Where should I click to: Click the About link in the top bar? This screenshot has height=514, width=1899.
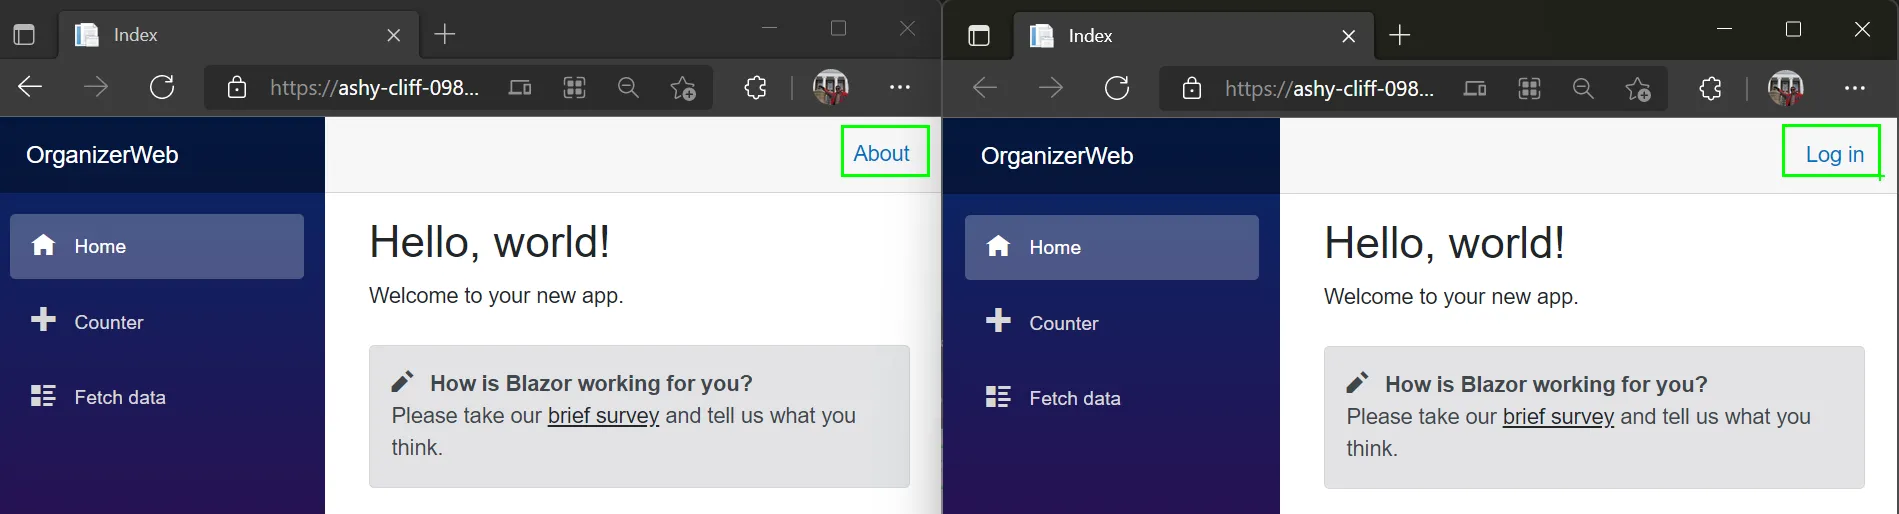[x=881, y=153]
